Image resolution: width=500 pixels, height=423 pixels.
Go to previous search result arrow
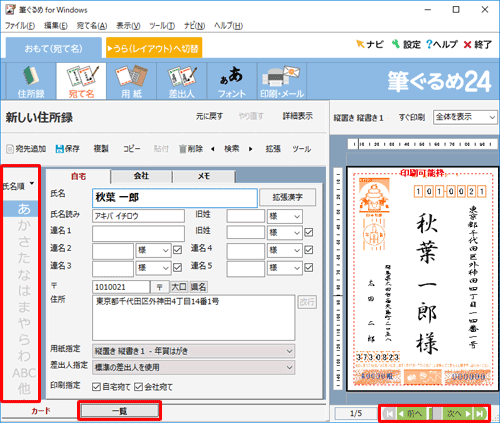pyautogui.click(x=213, y=149)
